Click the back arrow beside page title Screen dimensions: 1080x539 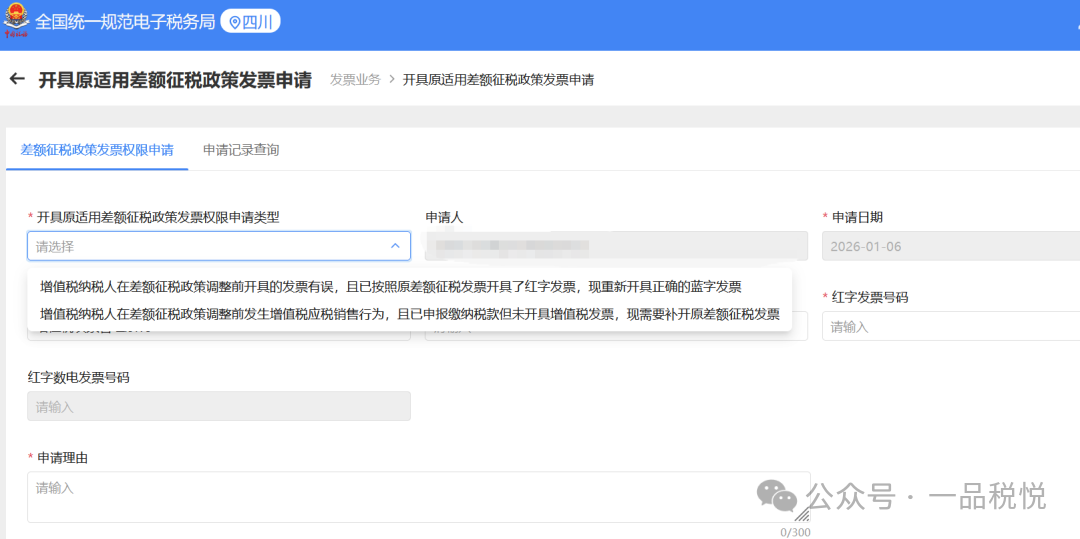pyautogui.click(x=16, y=79)
